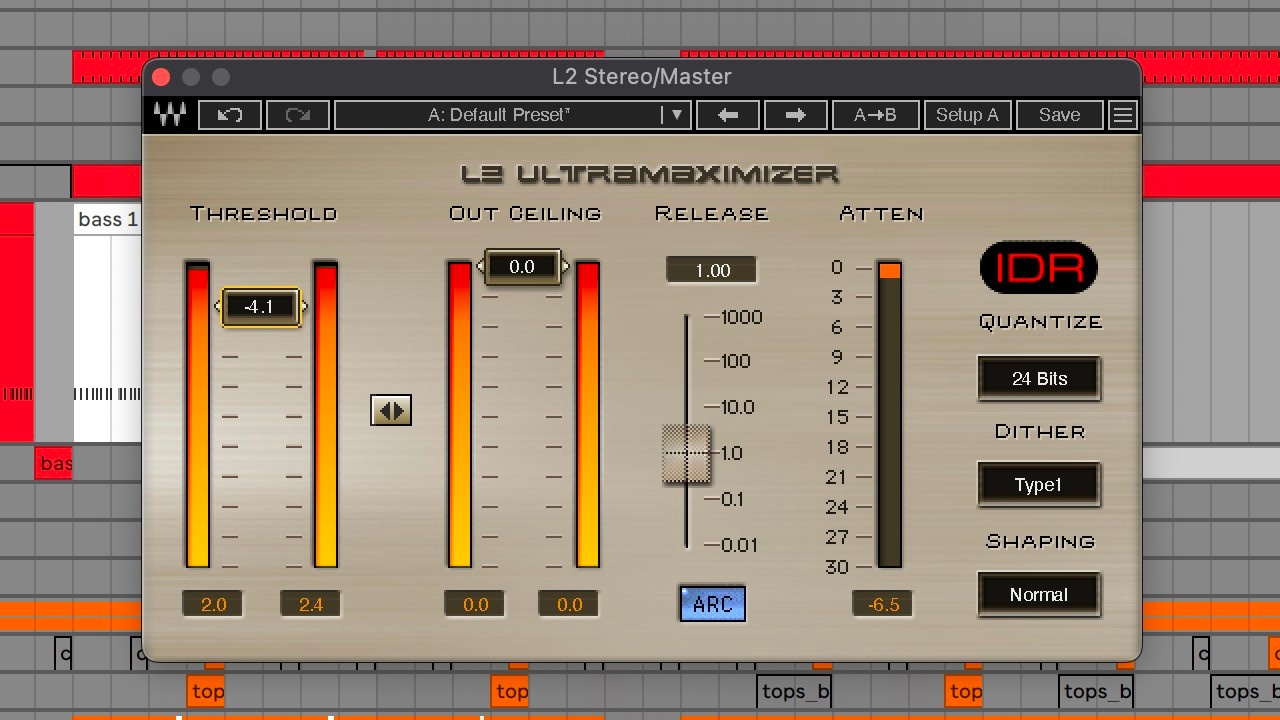Copy setup A to B
This screenshot has height=720, width=1280.
[x=876, y=115]
